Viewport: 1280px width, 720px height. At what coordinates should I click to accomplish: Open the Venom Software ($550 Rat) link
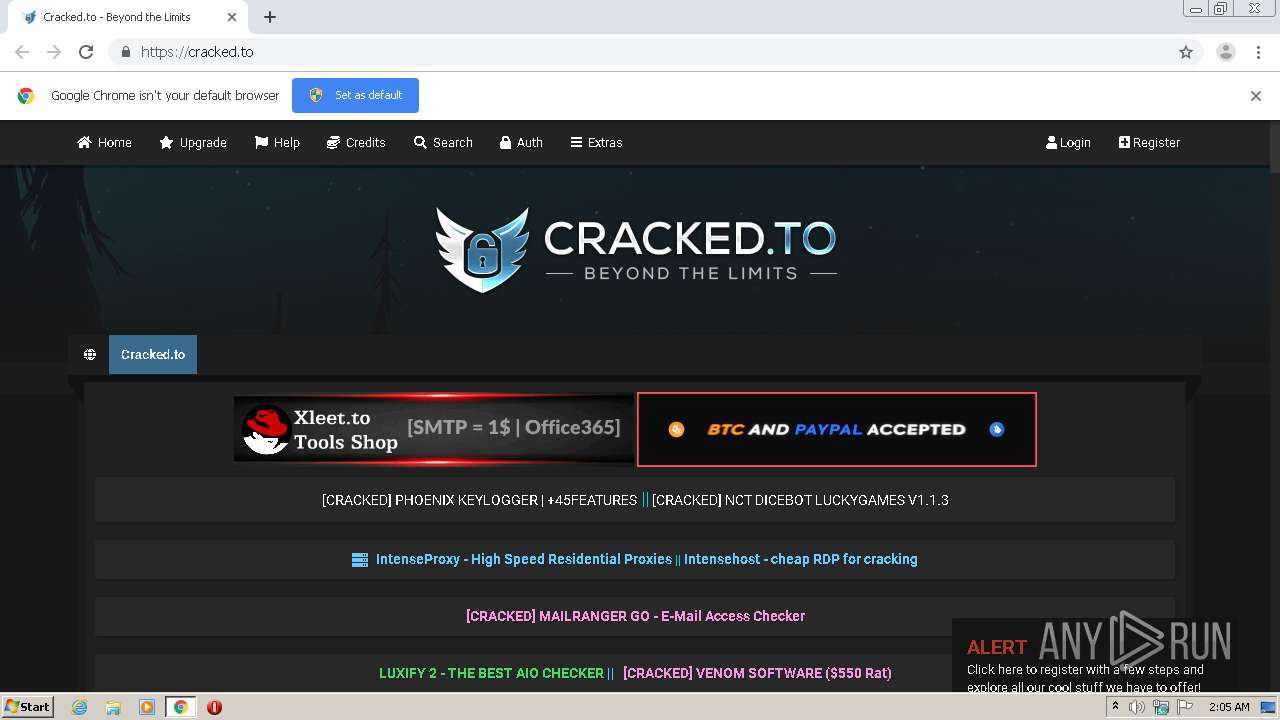[x=757, y=673]
